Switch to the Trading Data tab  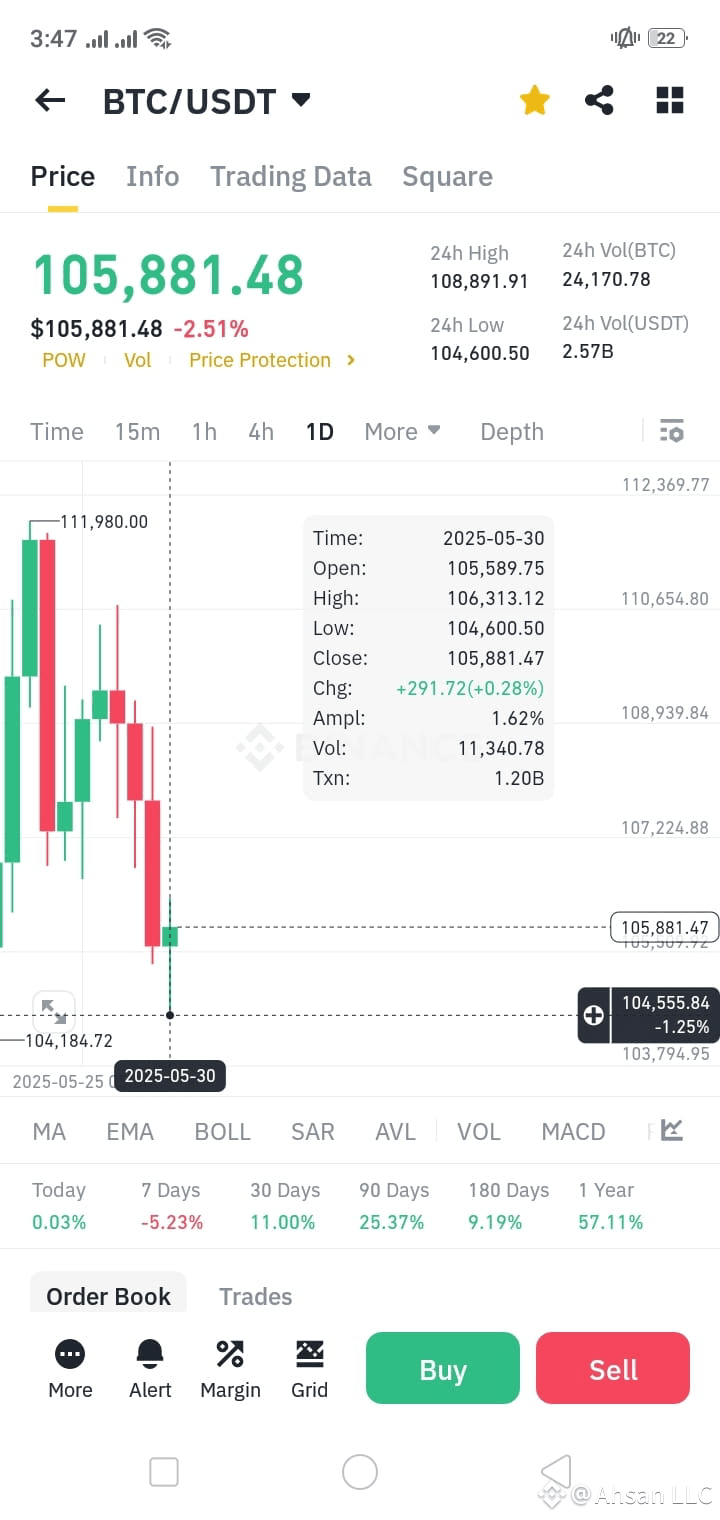[291, 177]
